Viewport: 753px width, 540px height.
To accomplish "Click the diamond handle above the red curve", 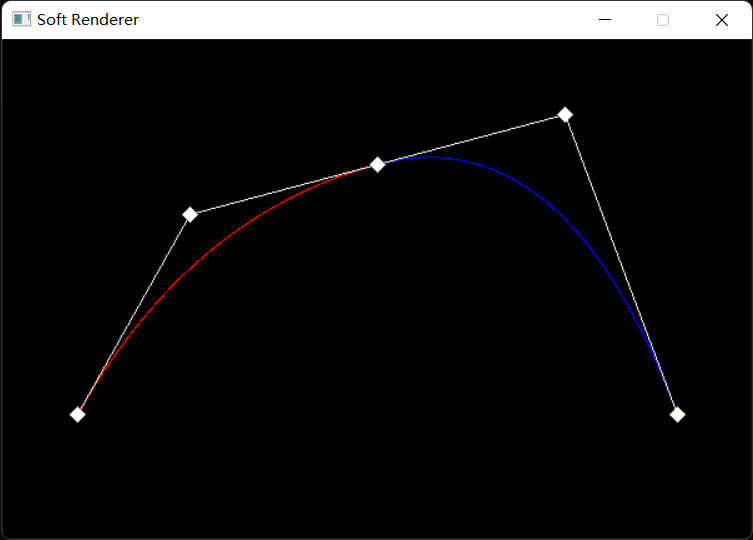I will point(190,214).
